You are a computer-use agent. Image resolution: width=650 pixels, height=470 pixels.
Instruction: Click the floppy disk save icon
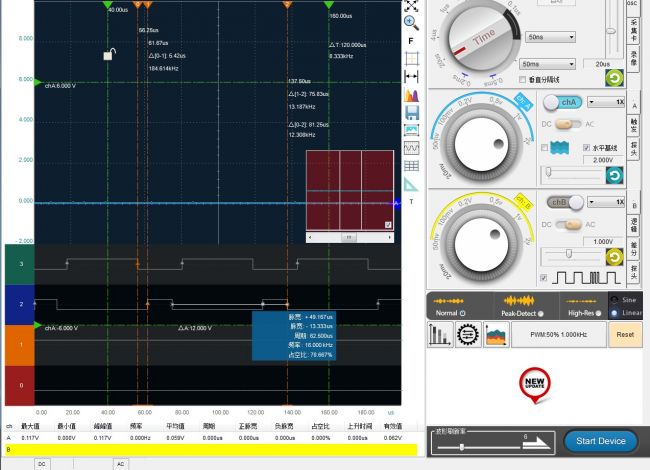point(412,113)
